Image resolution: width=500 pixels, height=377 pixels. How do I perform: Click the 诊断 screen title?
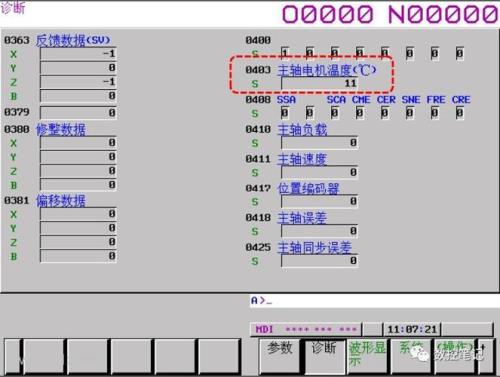tap(13, 8)
